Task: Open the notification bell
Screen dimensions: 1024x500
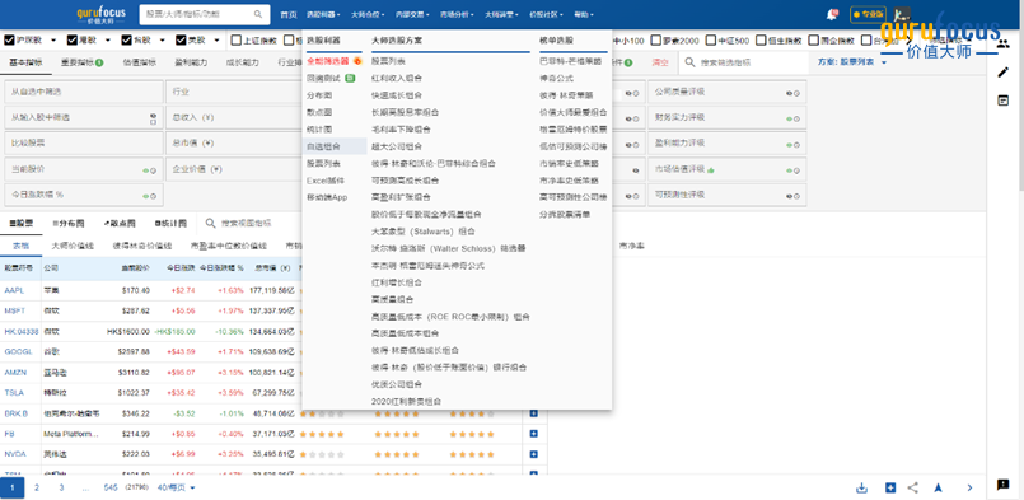Action: tap(832, 14)
